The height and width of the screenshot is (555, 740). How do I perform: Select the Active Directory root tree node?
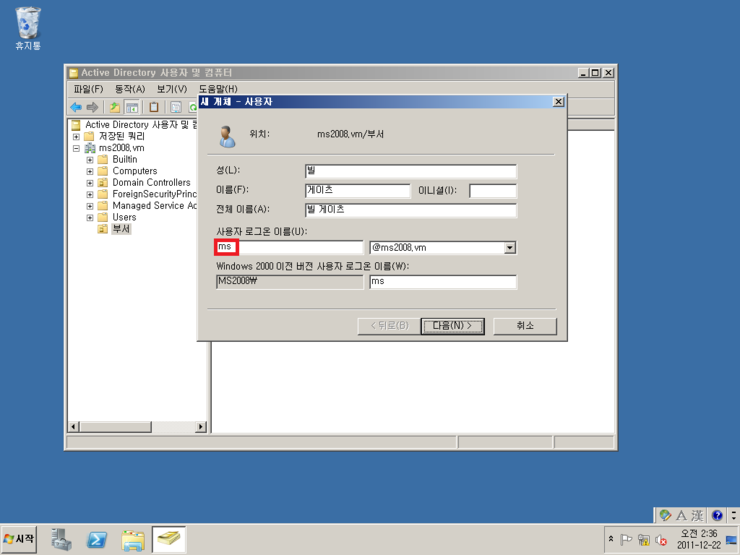point(141,125)
